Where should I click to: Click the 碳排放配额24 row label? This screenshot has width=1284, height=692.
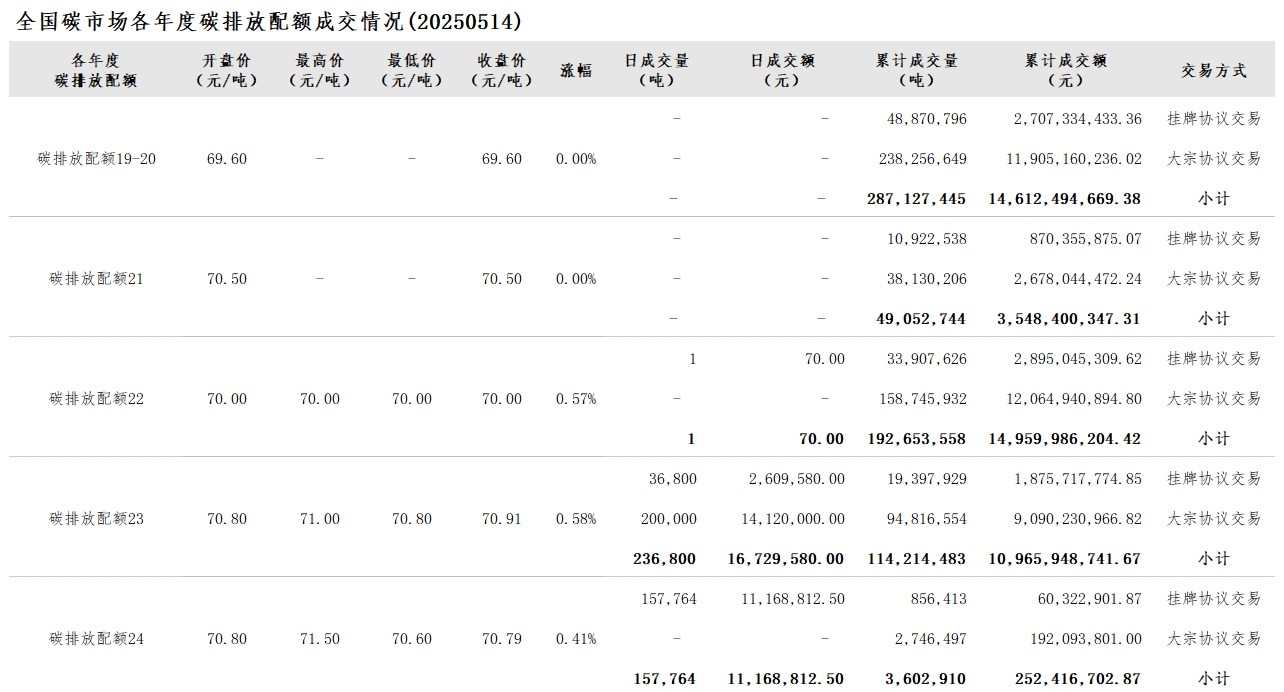(x=97, y=639)
